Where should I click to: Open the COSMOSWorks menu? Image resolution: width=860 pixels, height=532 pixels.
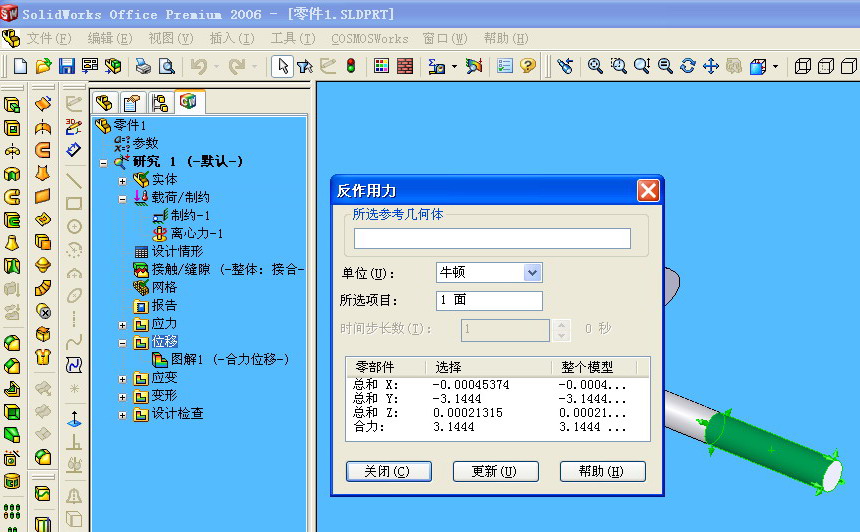[370, 38]
